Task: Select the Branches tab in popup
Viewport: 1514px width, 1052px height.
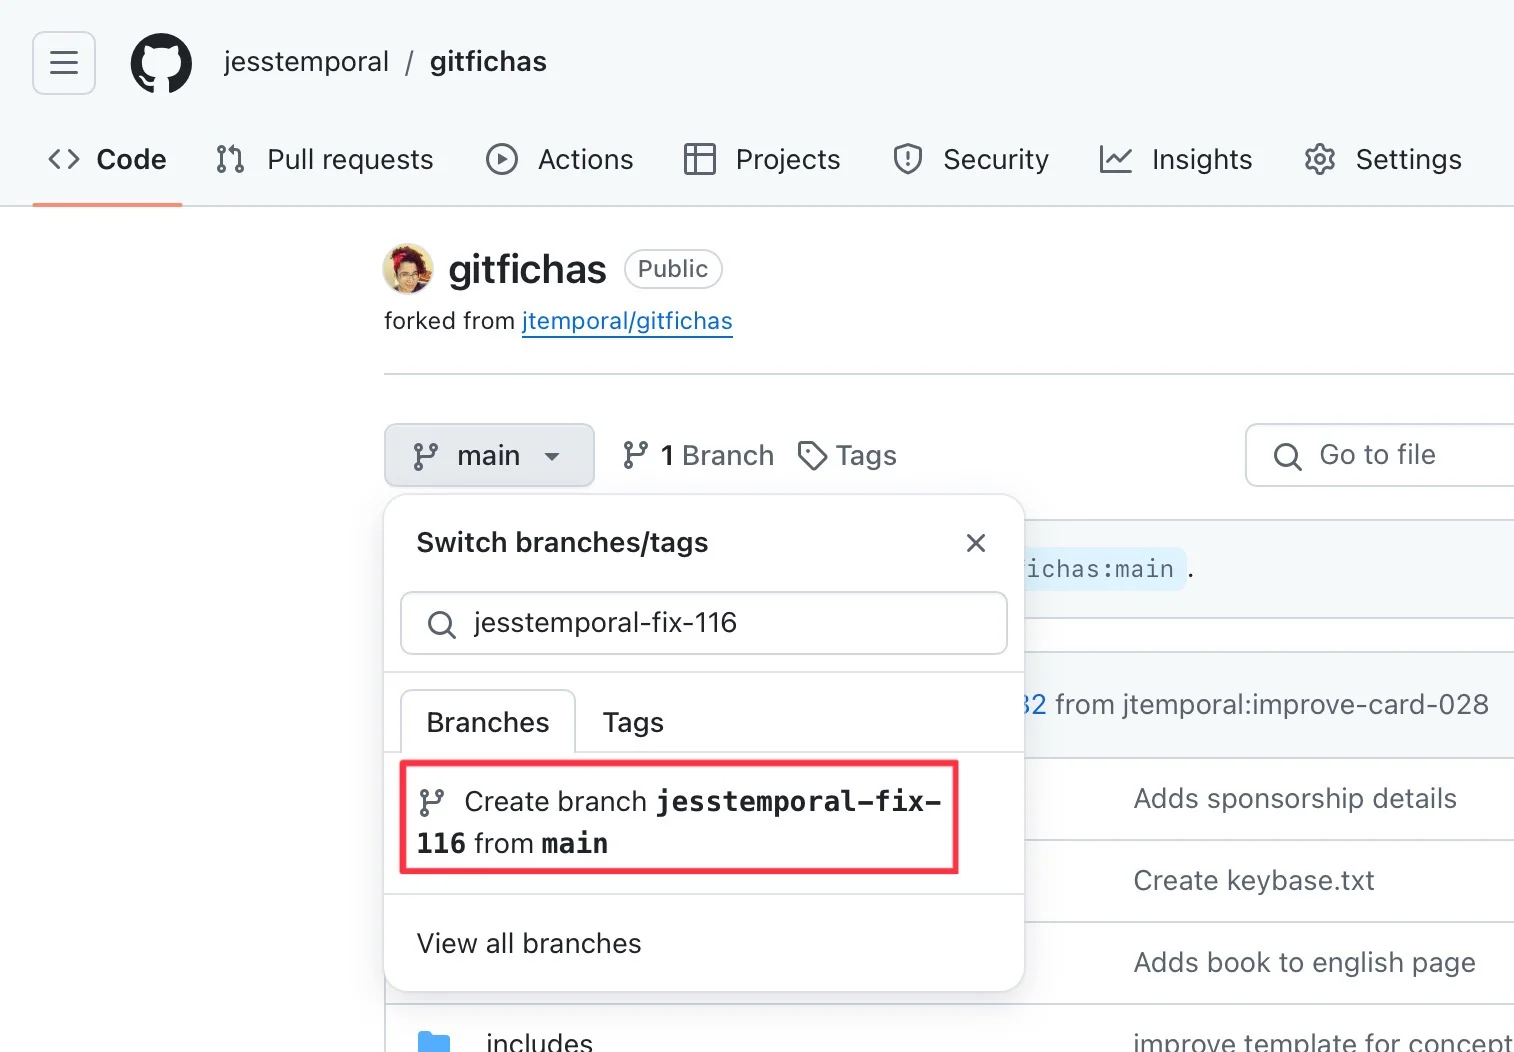Action: point(488,722)
